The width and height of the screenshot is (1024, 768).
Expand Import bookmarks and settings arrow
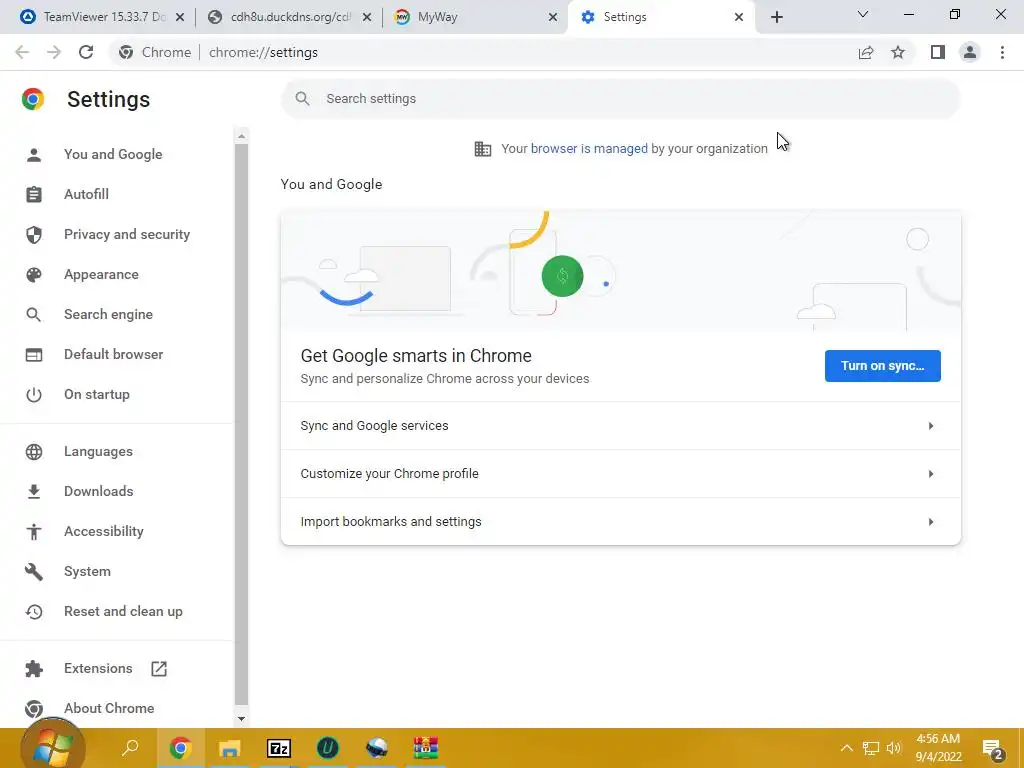coord(931,522)
